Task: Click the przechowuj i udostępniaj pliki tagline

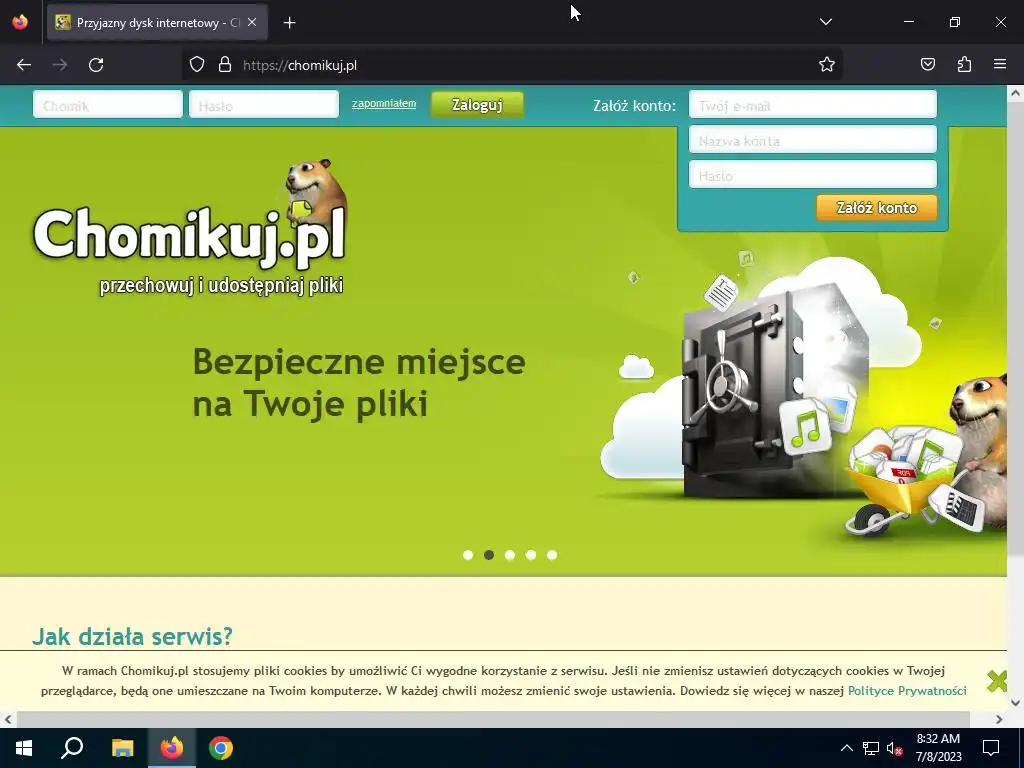Action: [x=221, y=285]
